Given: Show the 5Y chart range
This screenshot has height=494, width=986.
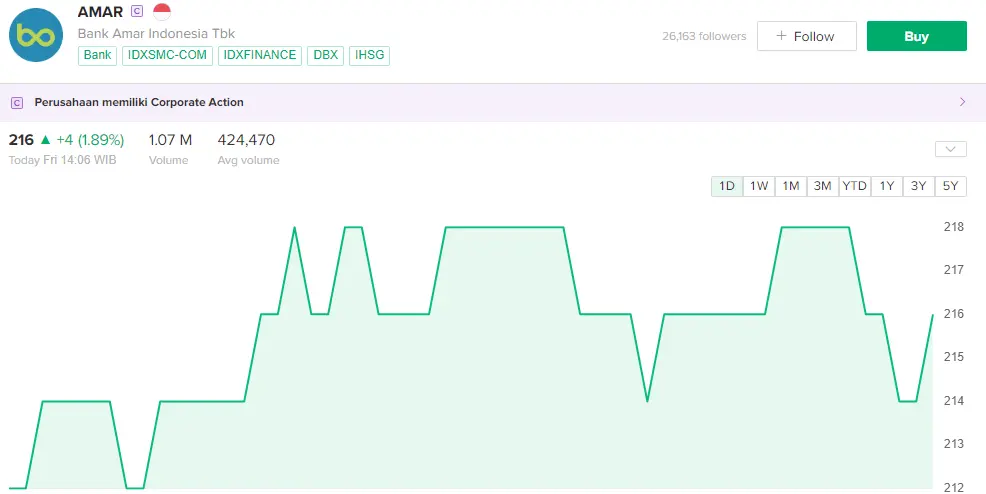Looking at the screenshot, I should 950,186.
